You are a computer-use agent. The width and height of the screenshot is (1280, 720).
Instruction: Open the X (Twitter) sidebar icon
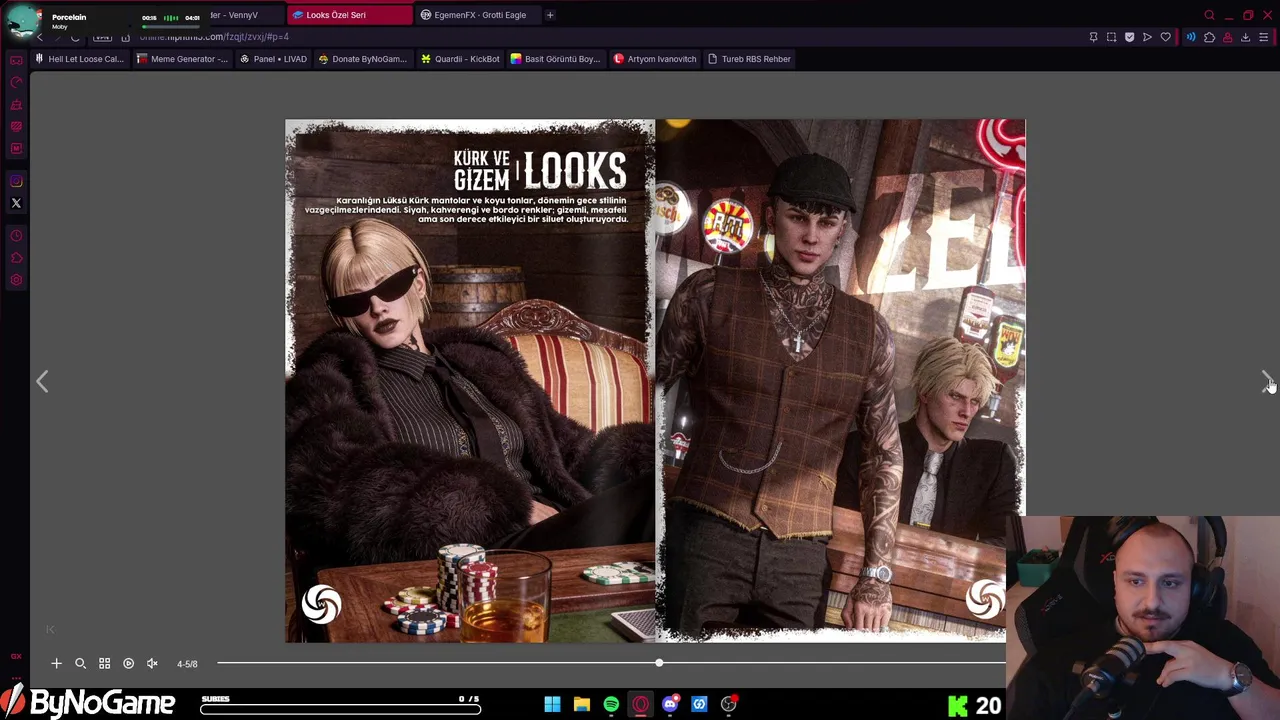(x=16, y=203)
